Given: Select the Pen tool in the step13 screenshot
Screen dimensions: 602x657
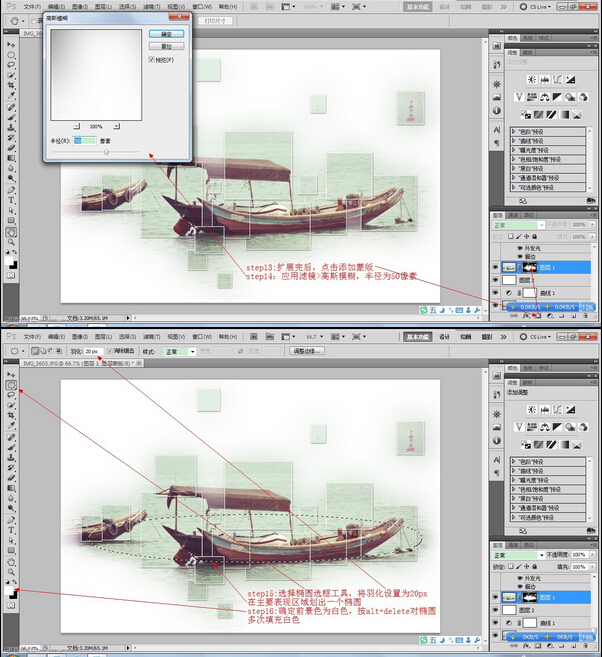Looking at the screenshot, I should tap(11, 190).
